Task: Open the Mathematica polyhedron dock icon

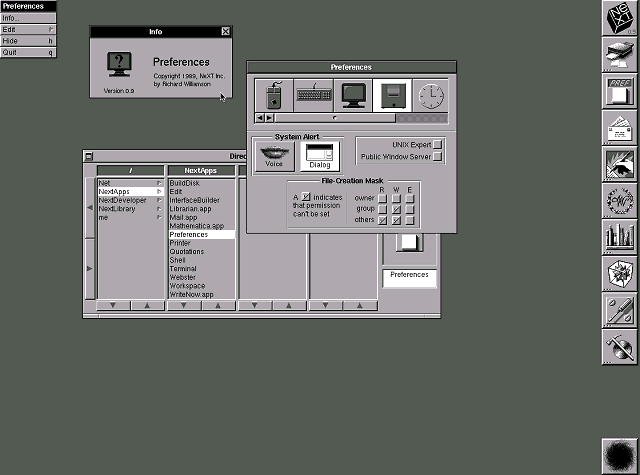Action: click(620, 274)
